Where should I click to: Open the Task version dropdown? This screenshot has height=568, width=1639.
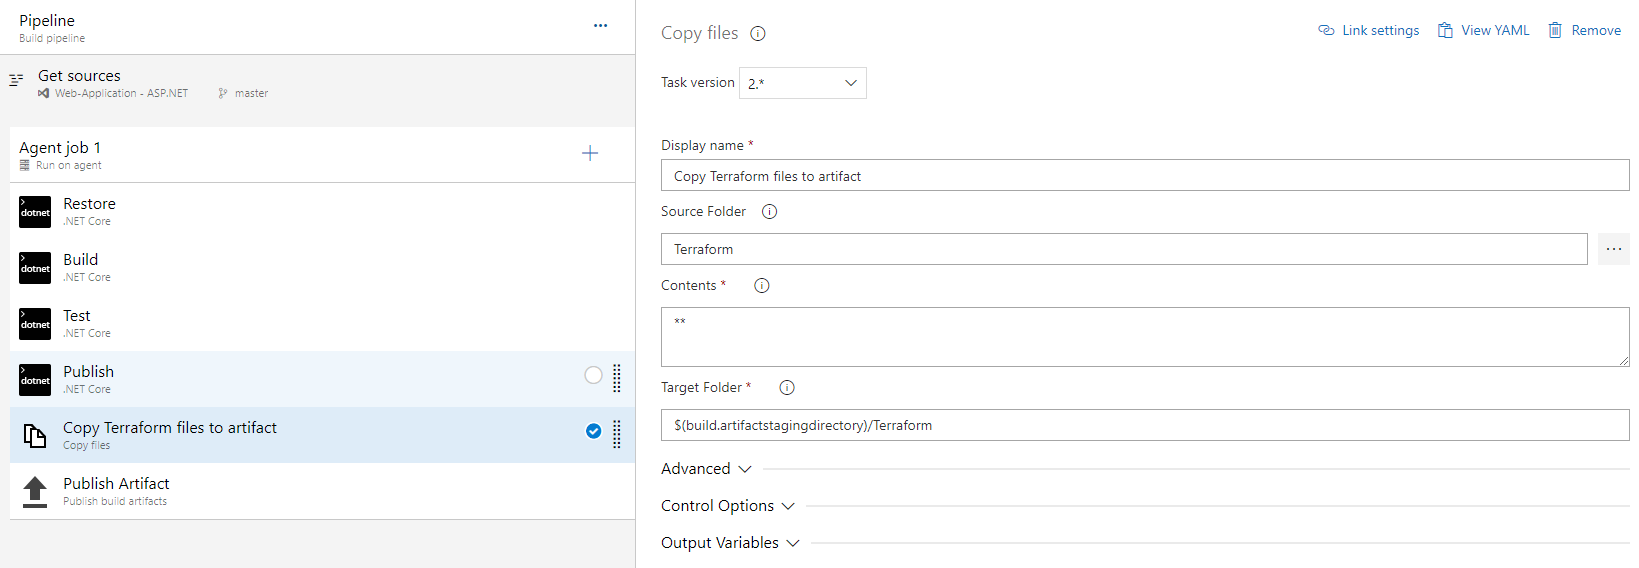tap(802, 83)
